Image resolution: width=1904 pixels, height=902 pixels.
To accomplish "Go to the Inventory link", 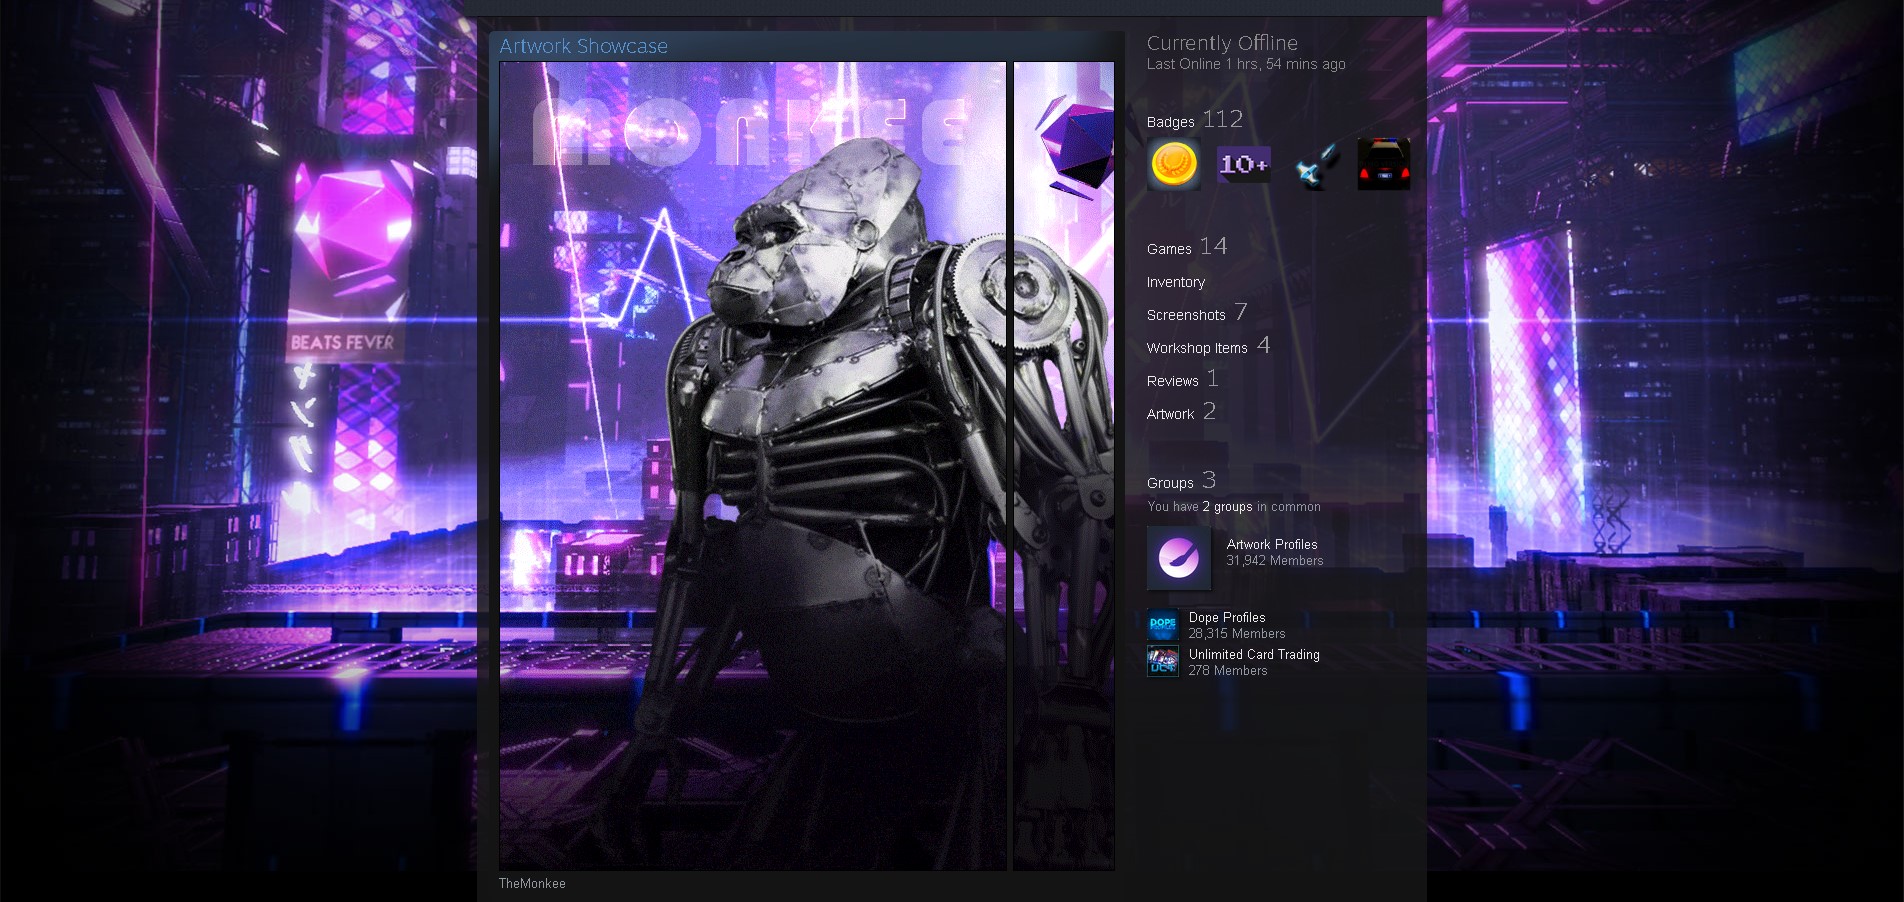I will 1176,282.
